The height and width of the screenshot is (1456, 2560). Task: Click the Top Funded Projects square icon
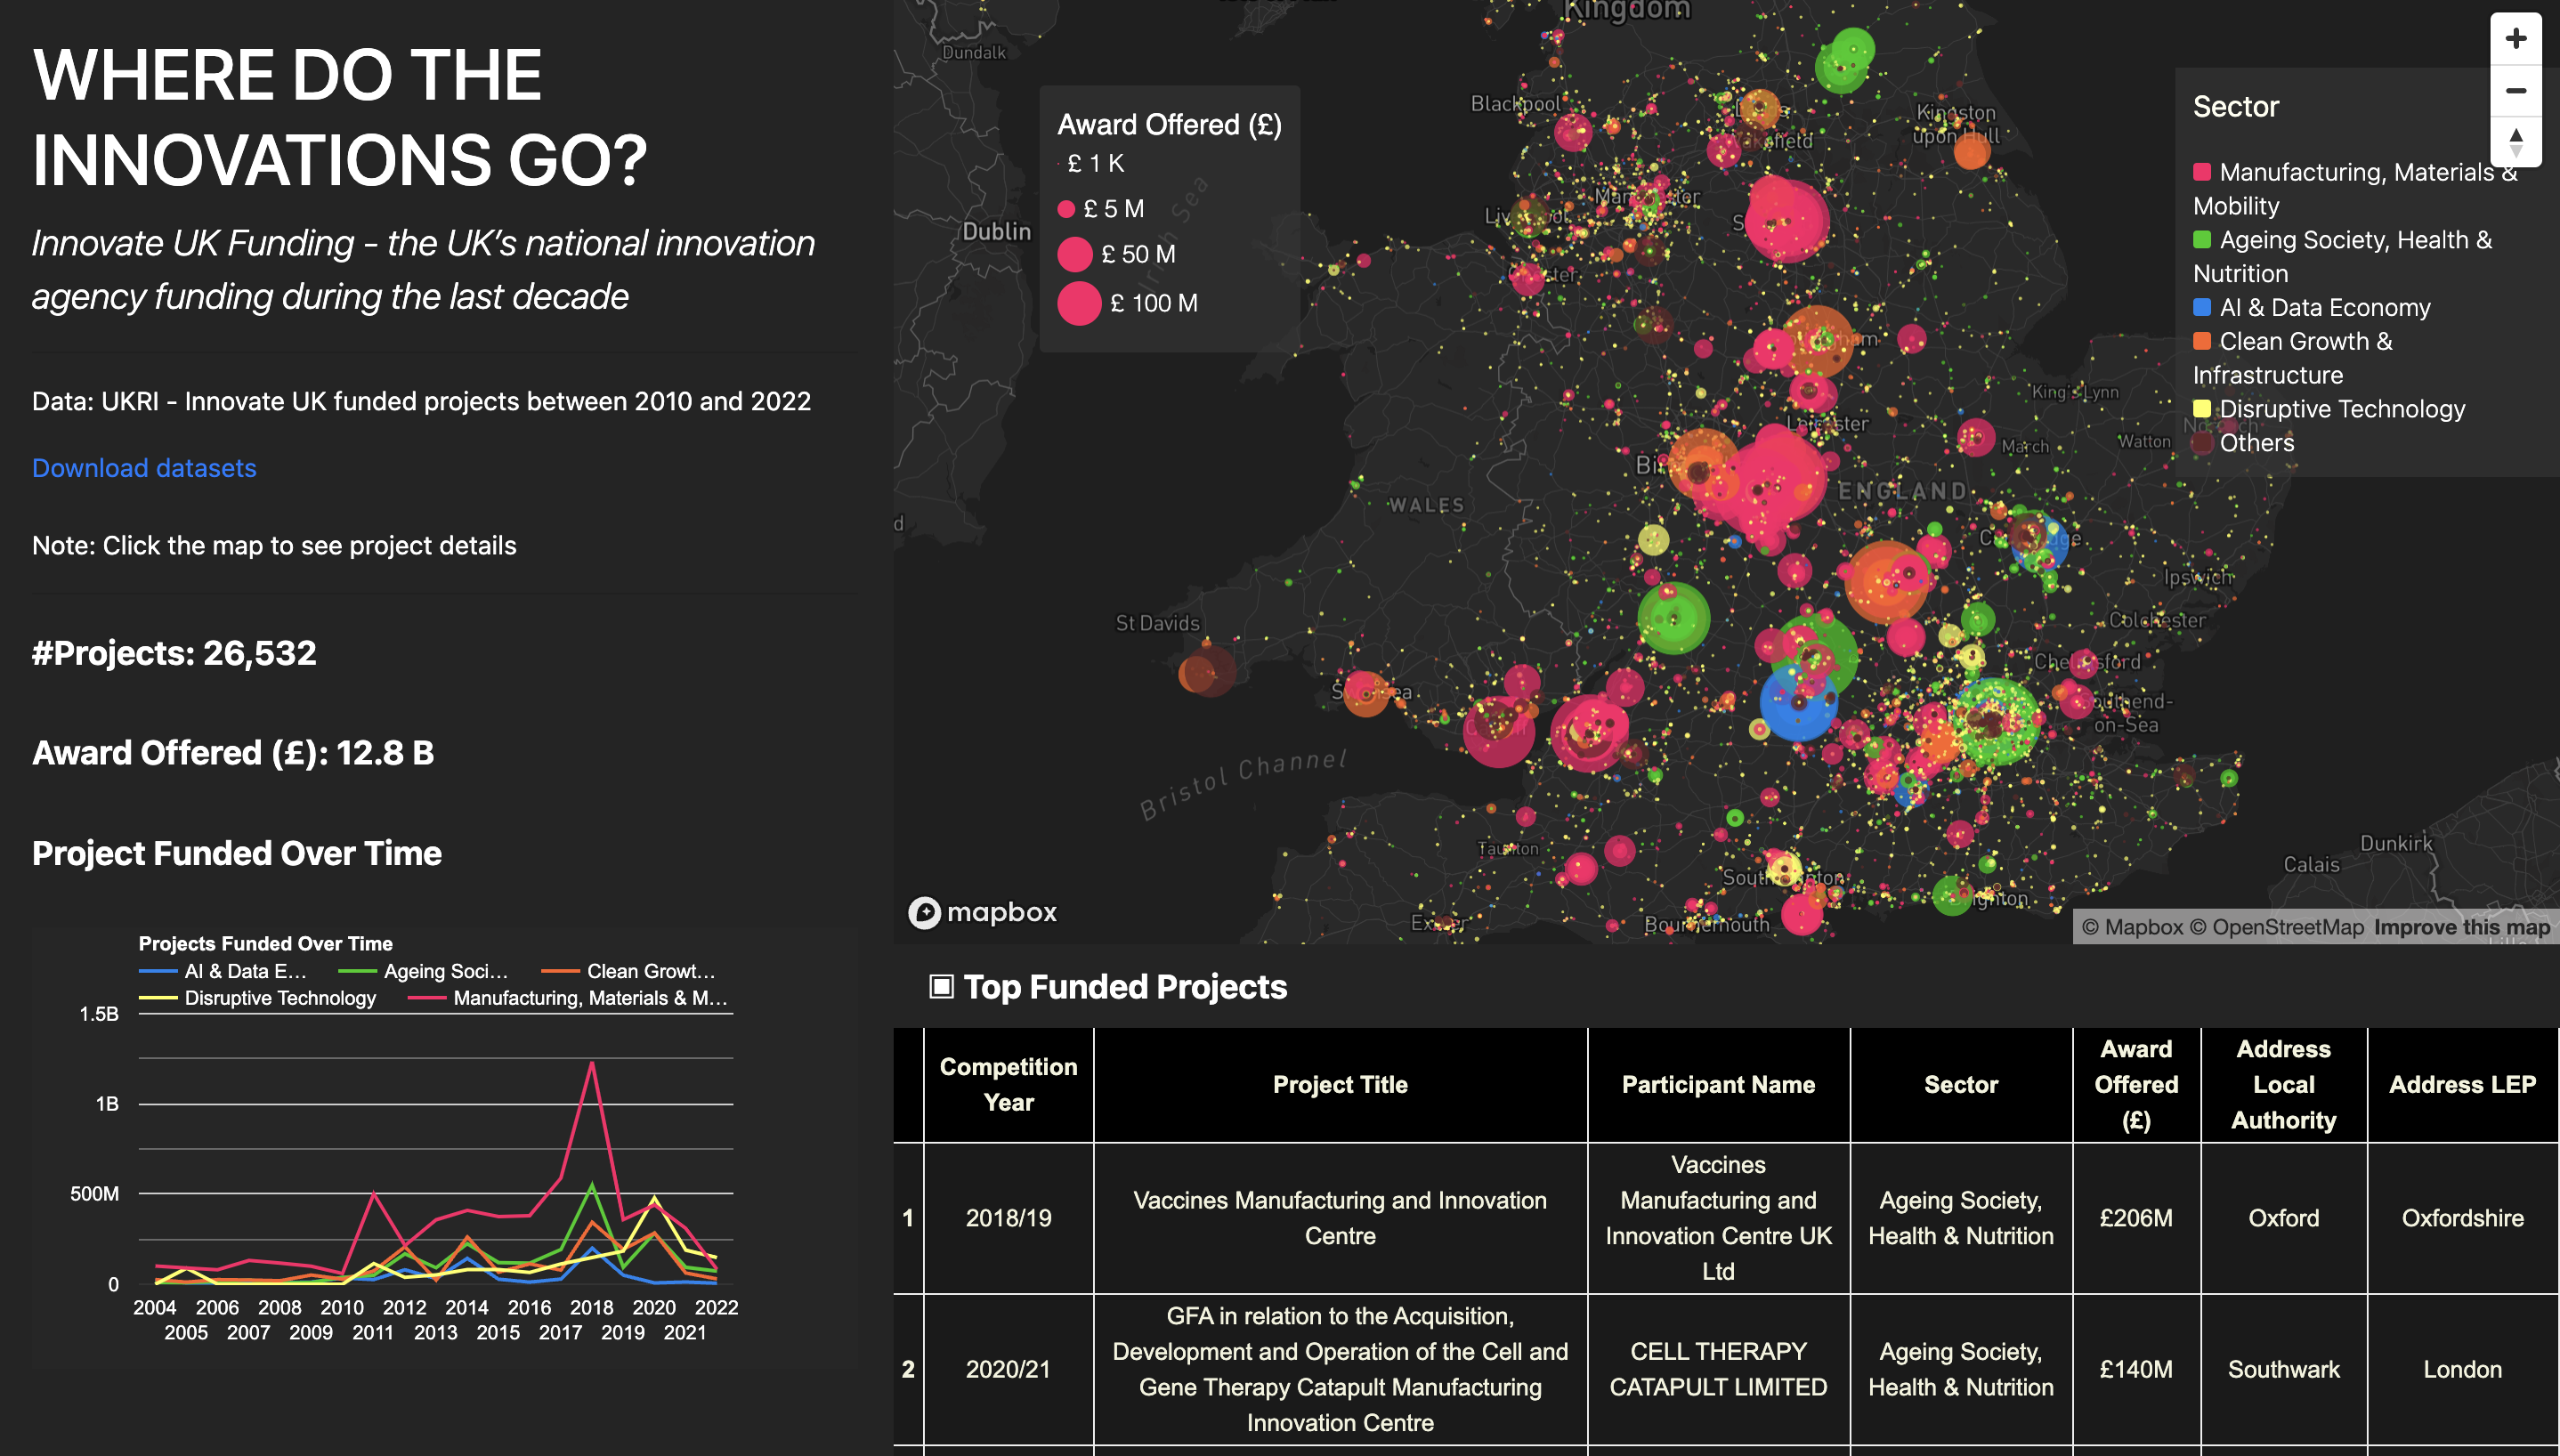pos(941,987)
